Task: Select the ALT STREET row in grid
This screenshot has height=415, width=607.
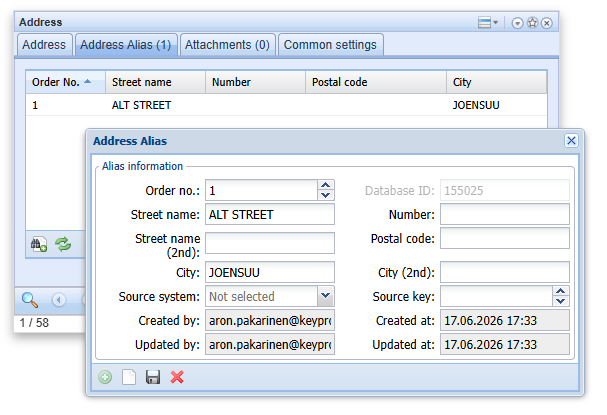Action: coord(286,105)
